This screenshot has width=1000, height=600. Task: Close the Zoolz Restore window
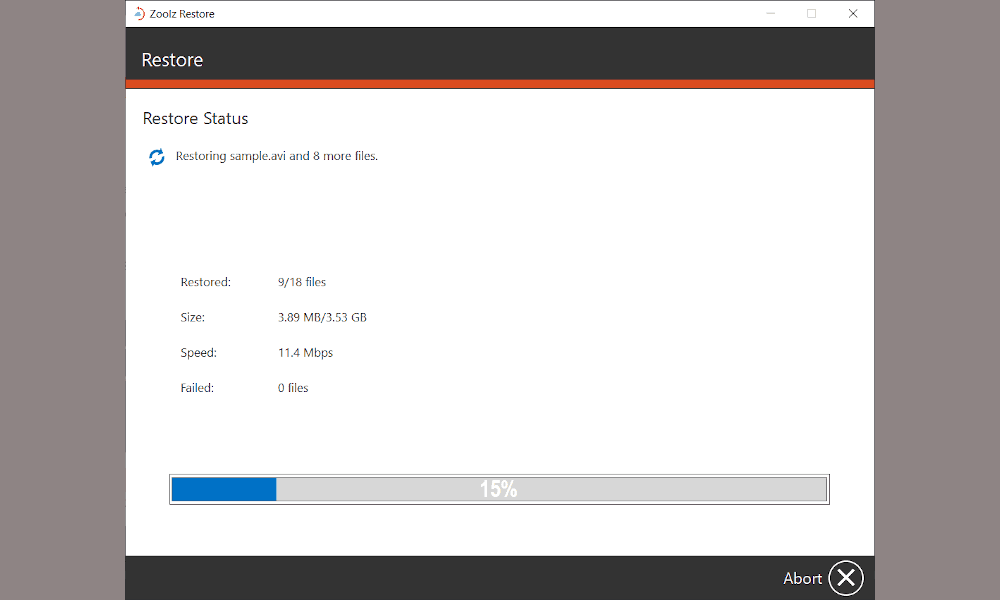(x=853, y=13)
